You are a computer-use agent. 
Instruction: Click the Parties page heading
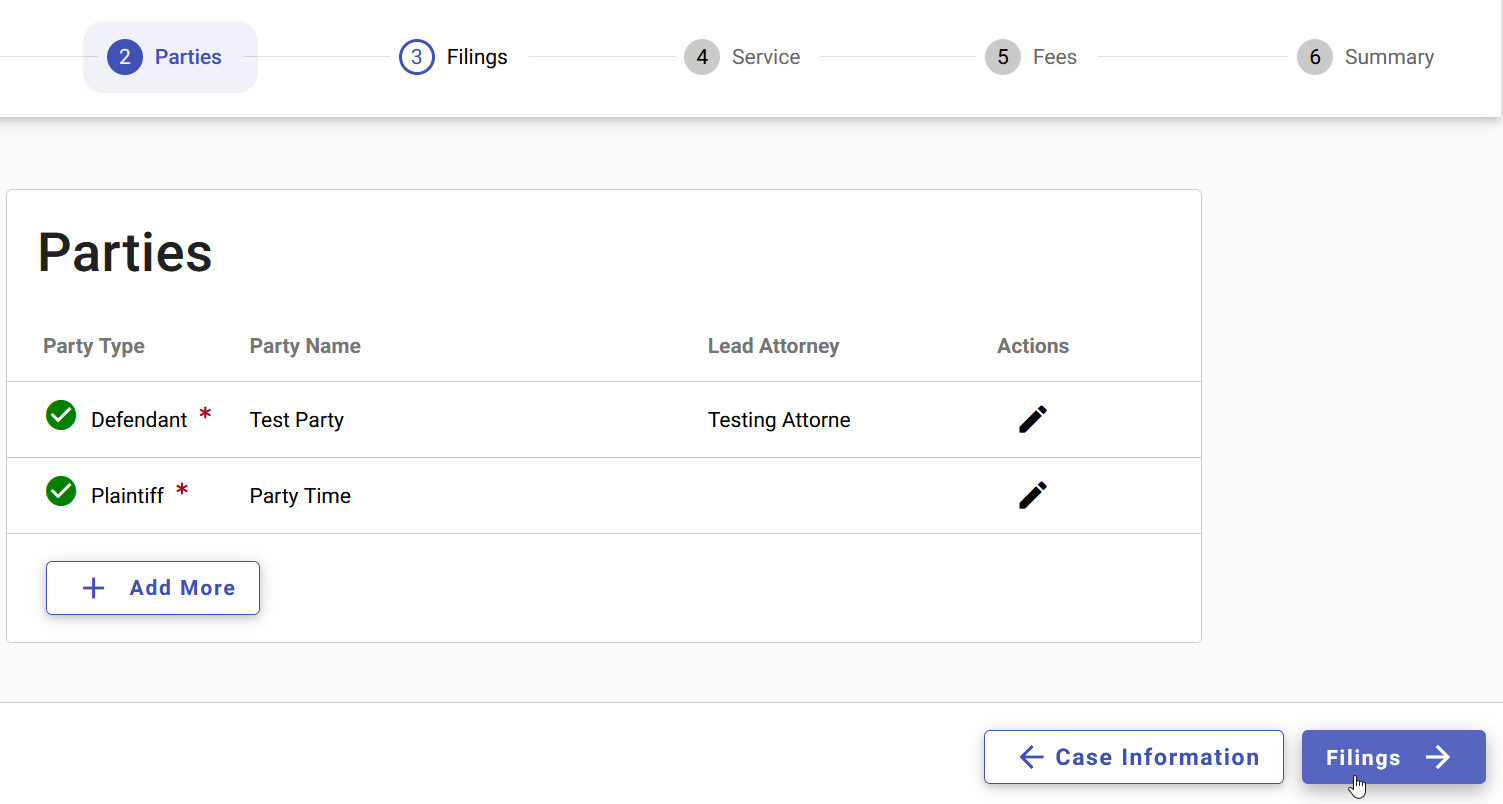click(x=125, y=252)
